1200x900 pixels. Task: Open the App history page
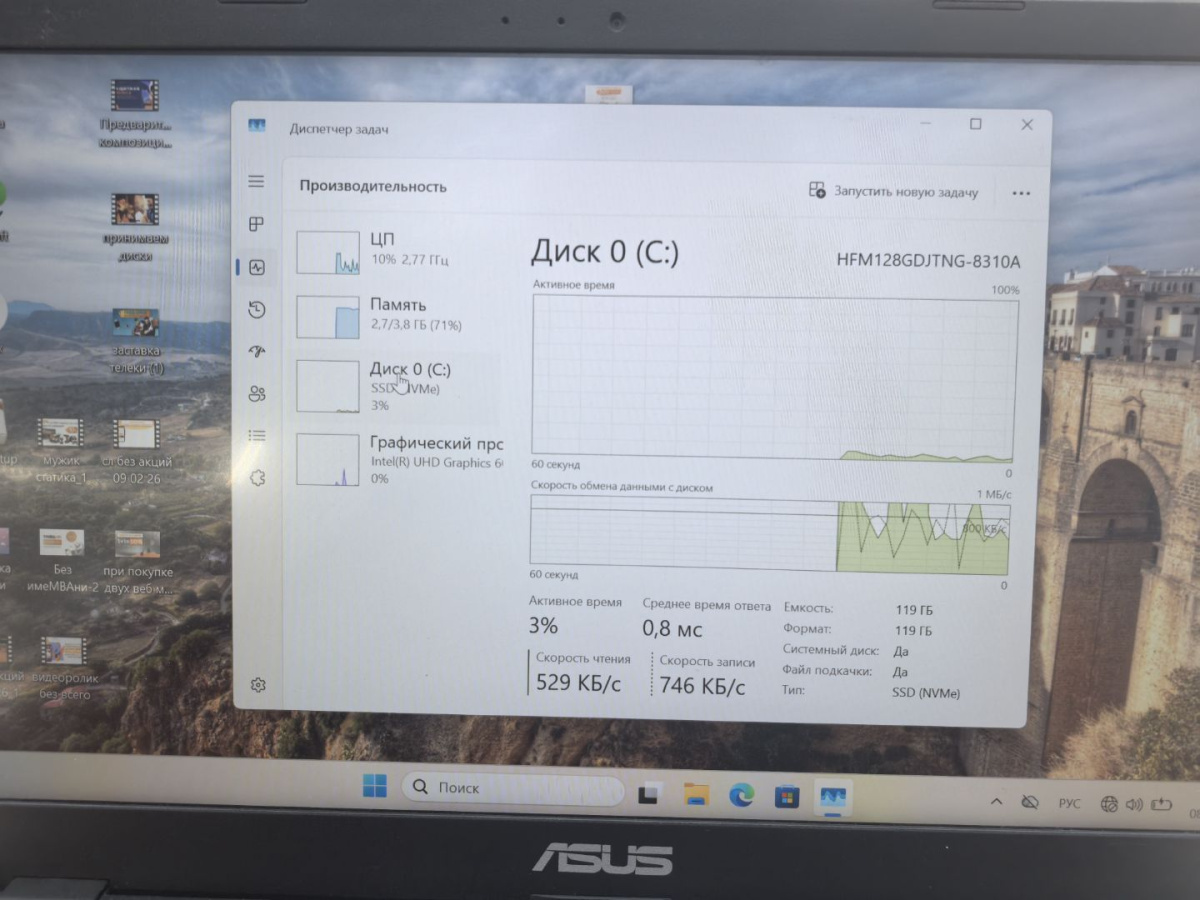pyautogui.click(x=257, y=309)
